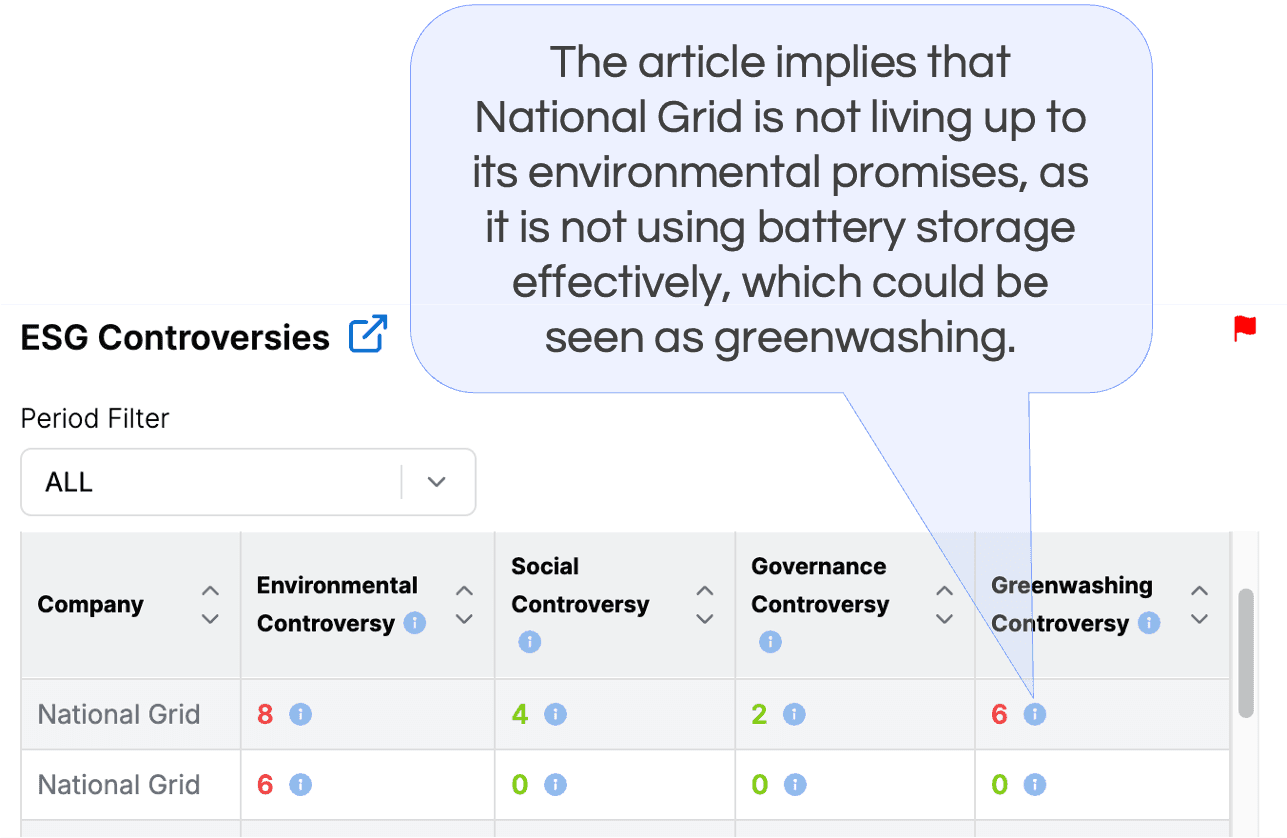This screenshot has width=1287, height=838.
Task: Sort by Social Controversy column arrows
Action: point(705,605)
